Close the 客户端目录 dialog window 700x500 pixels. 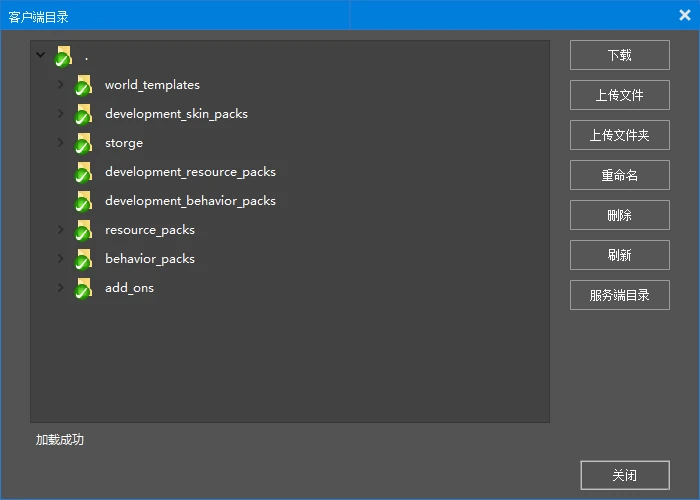(685, 15)
